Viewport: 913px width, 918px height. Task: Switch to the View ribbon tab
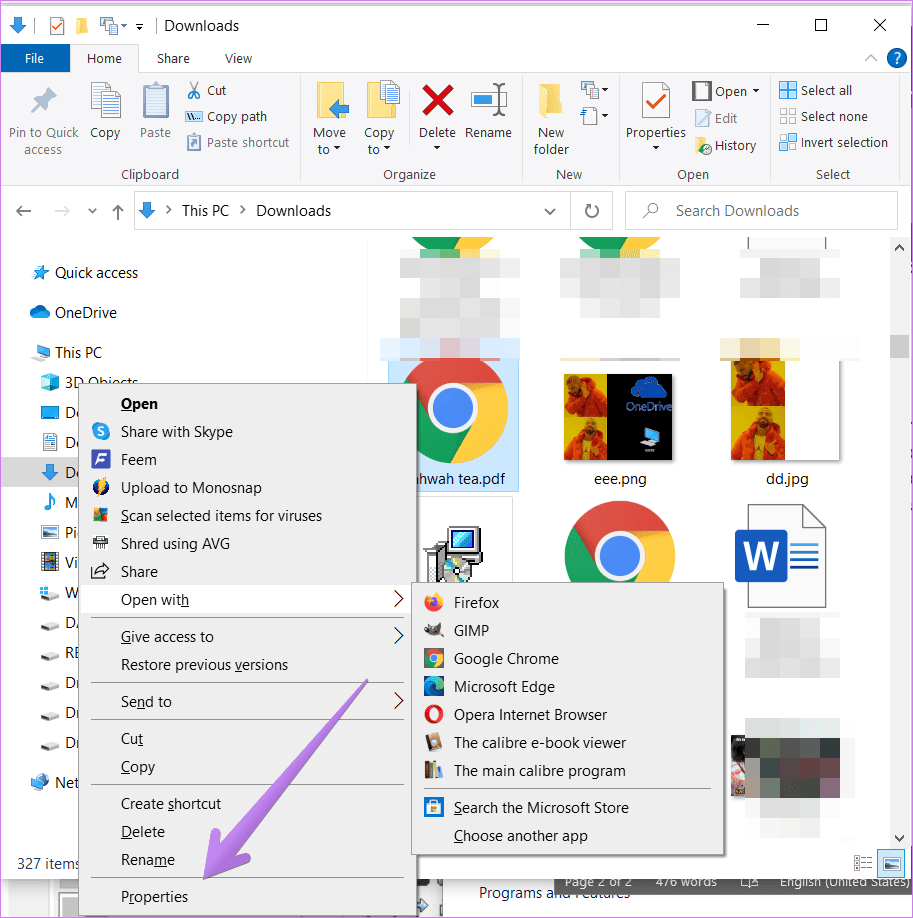pos(238,59)
